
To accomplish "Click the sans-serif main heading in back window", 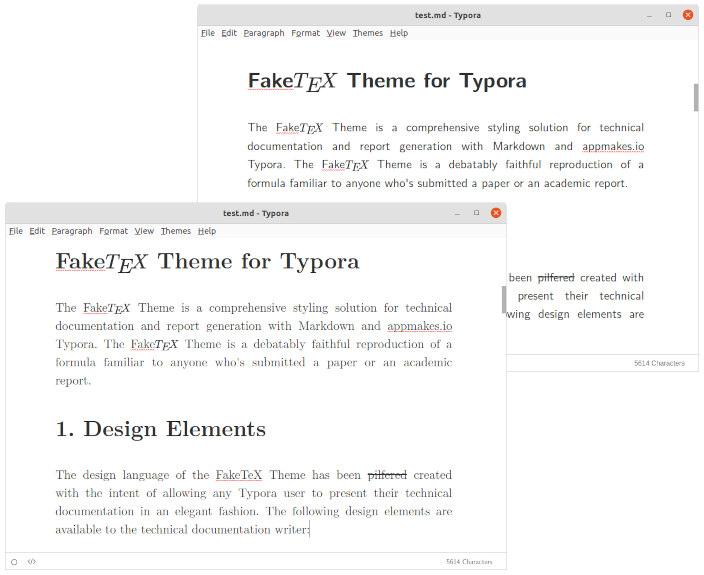I will (x=387, y=81).
